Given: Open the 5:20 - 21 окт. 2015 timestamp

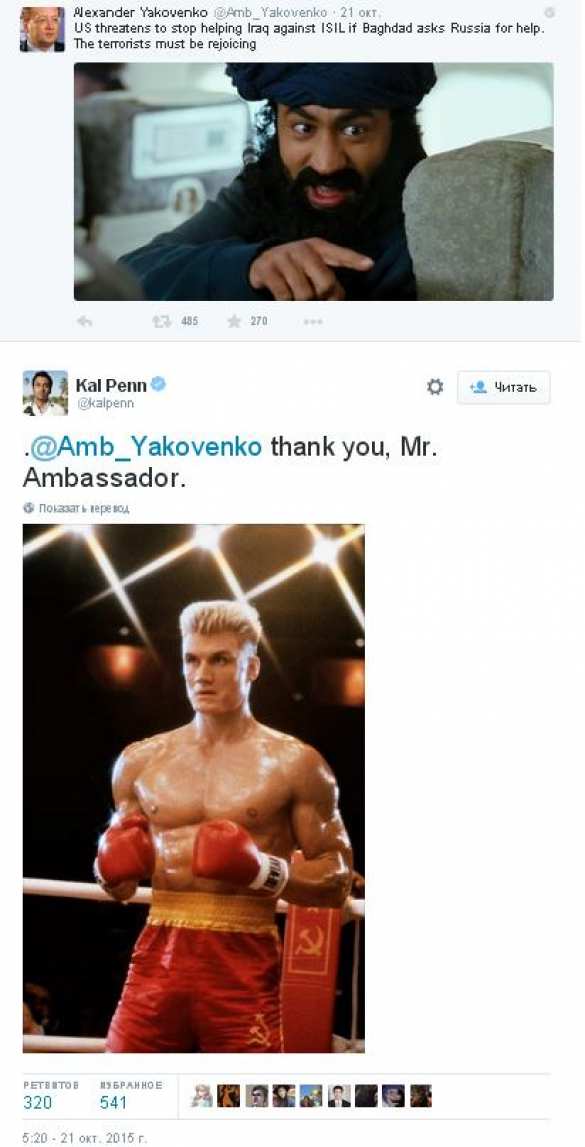Looking at the screenshot, I should [x=84, y=1138].
